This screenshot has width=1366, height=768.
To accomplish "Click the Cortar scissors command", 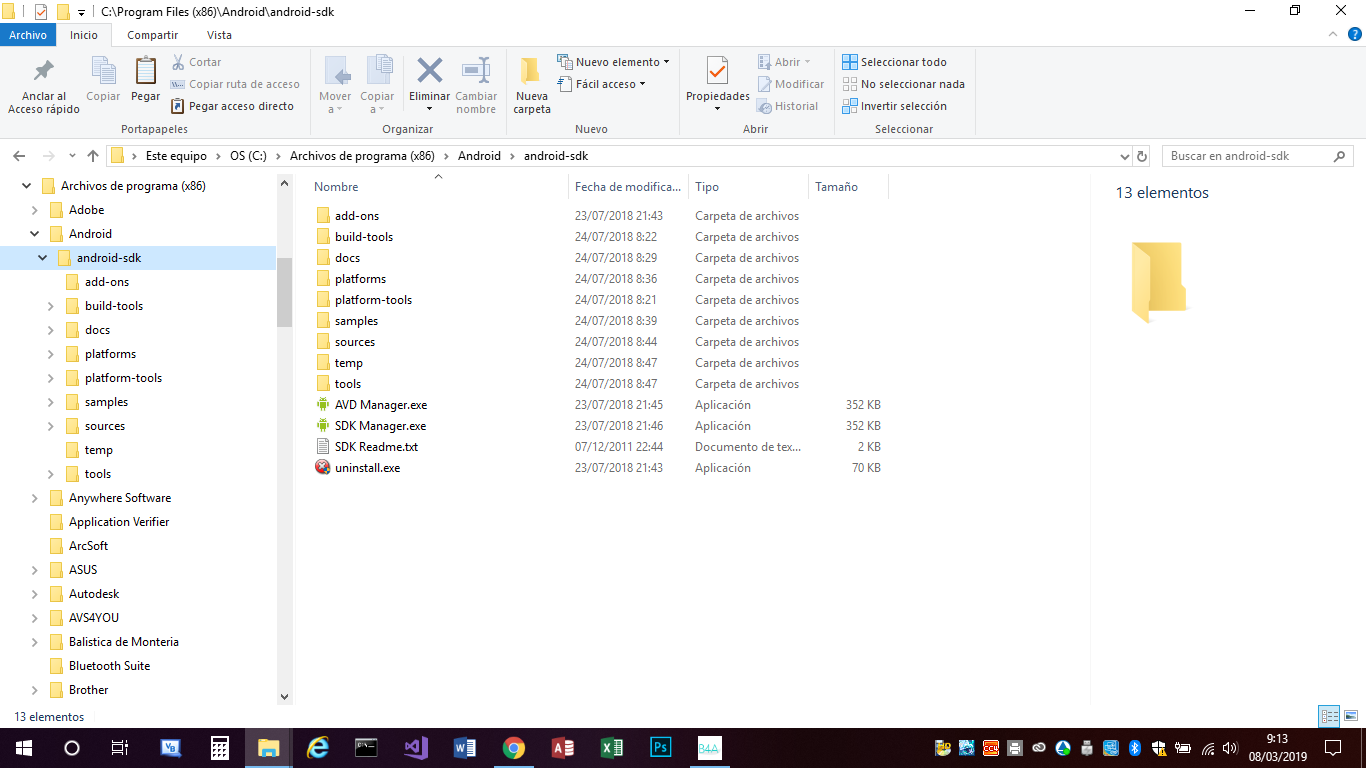I will click(x=197, y=62).
